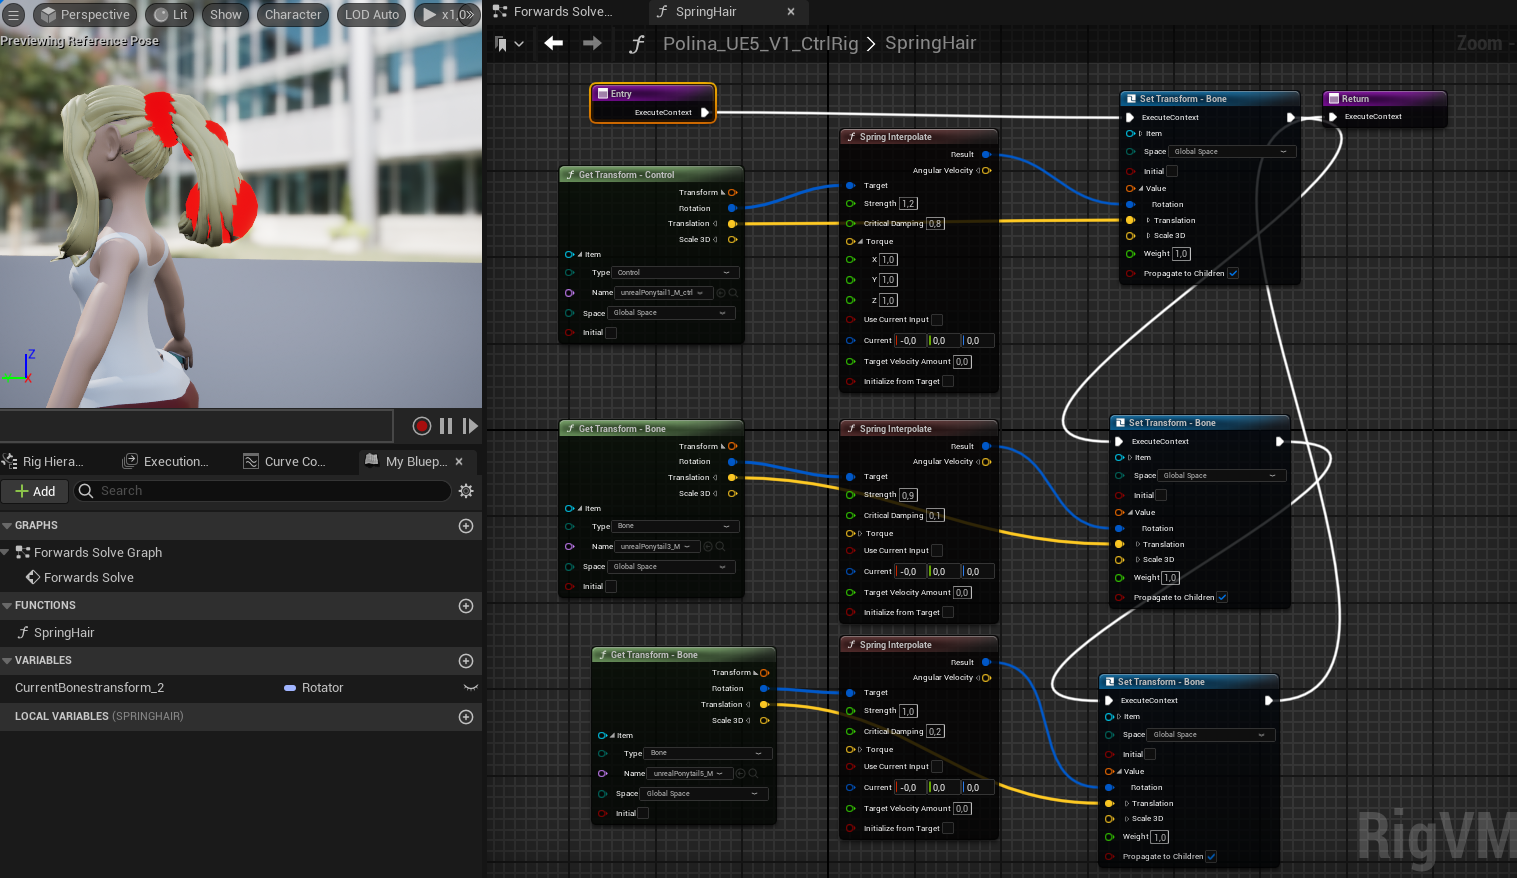
Task: Click the Entry node ExecuteContext output pin
Action: 705,112
